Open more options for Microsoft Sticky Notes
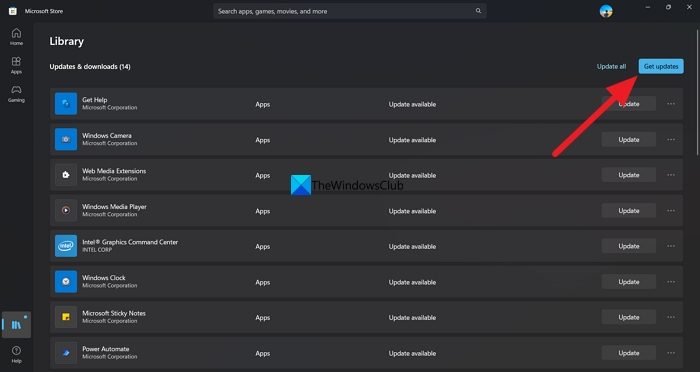This screenshot has width=700, height=372. point(671,317)
